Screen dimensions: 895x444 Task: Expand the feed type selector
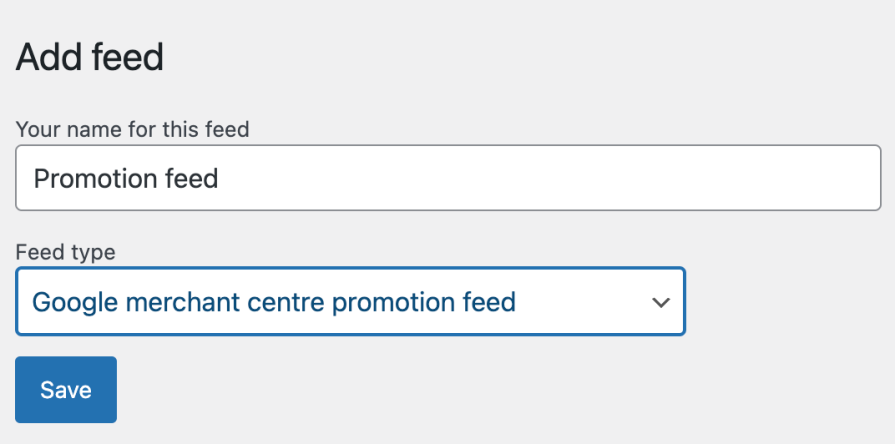350,301
